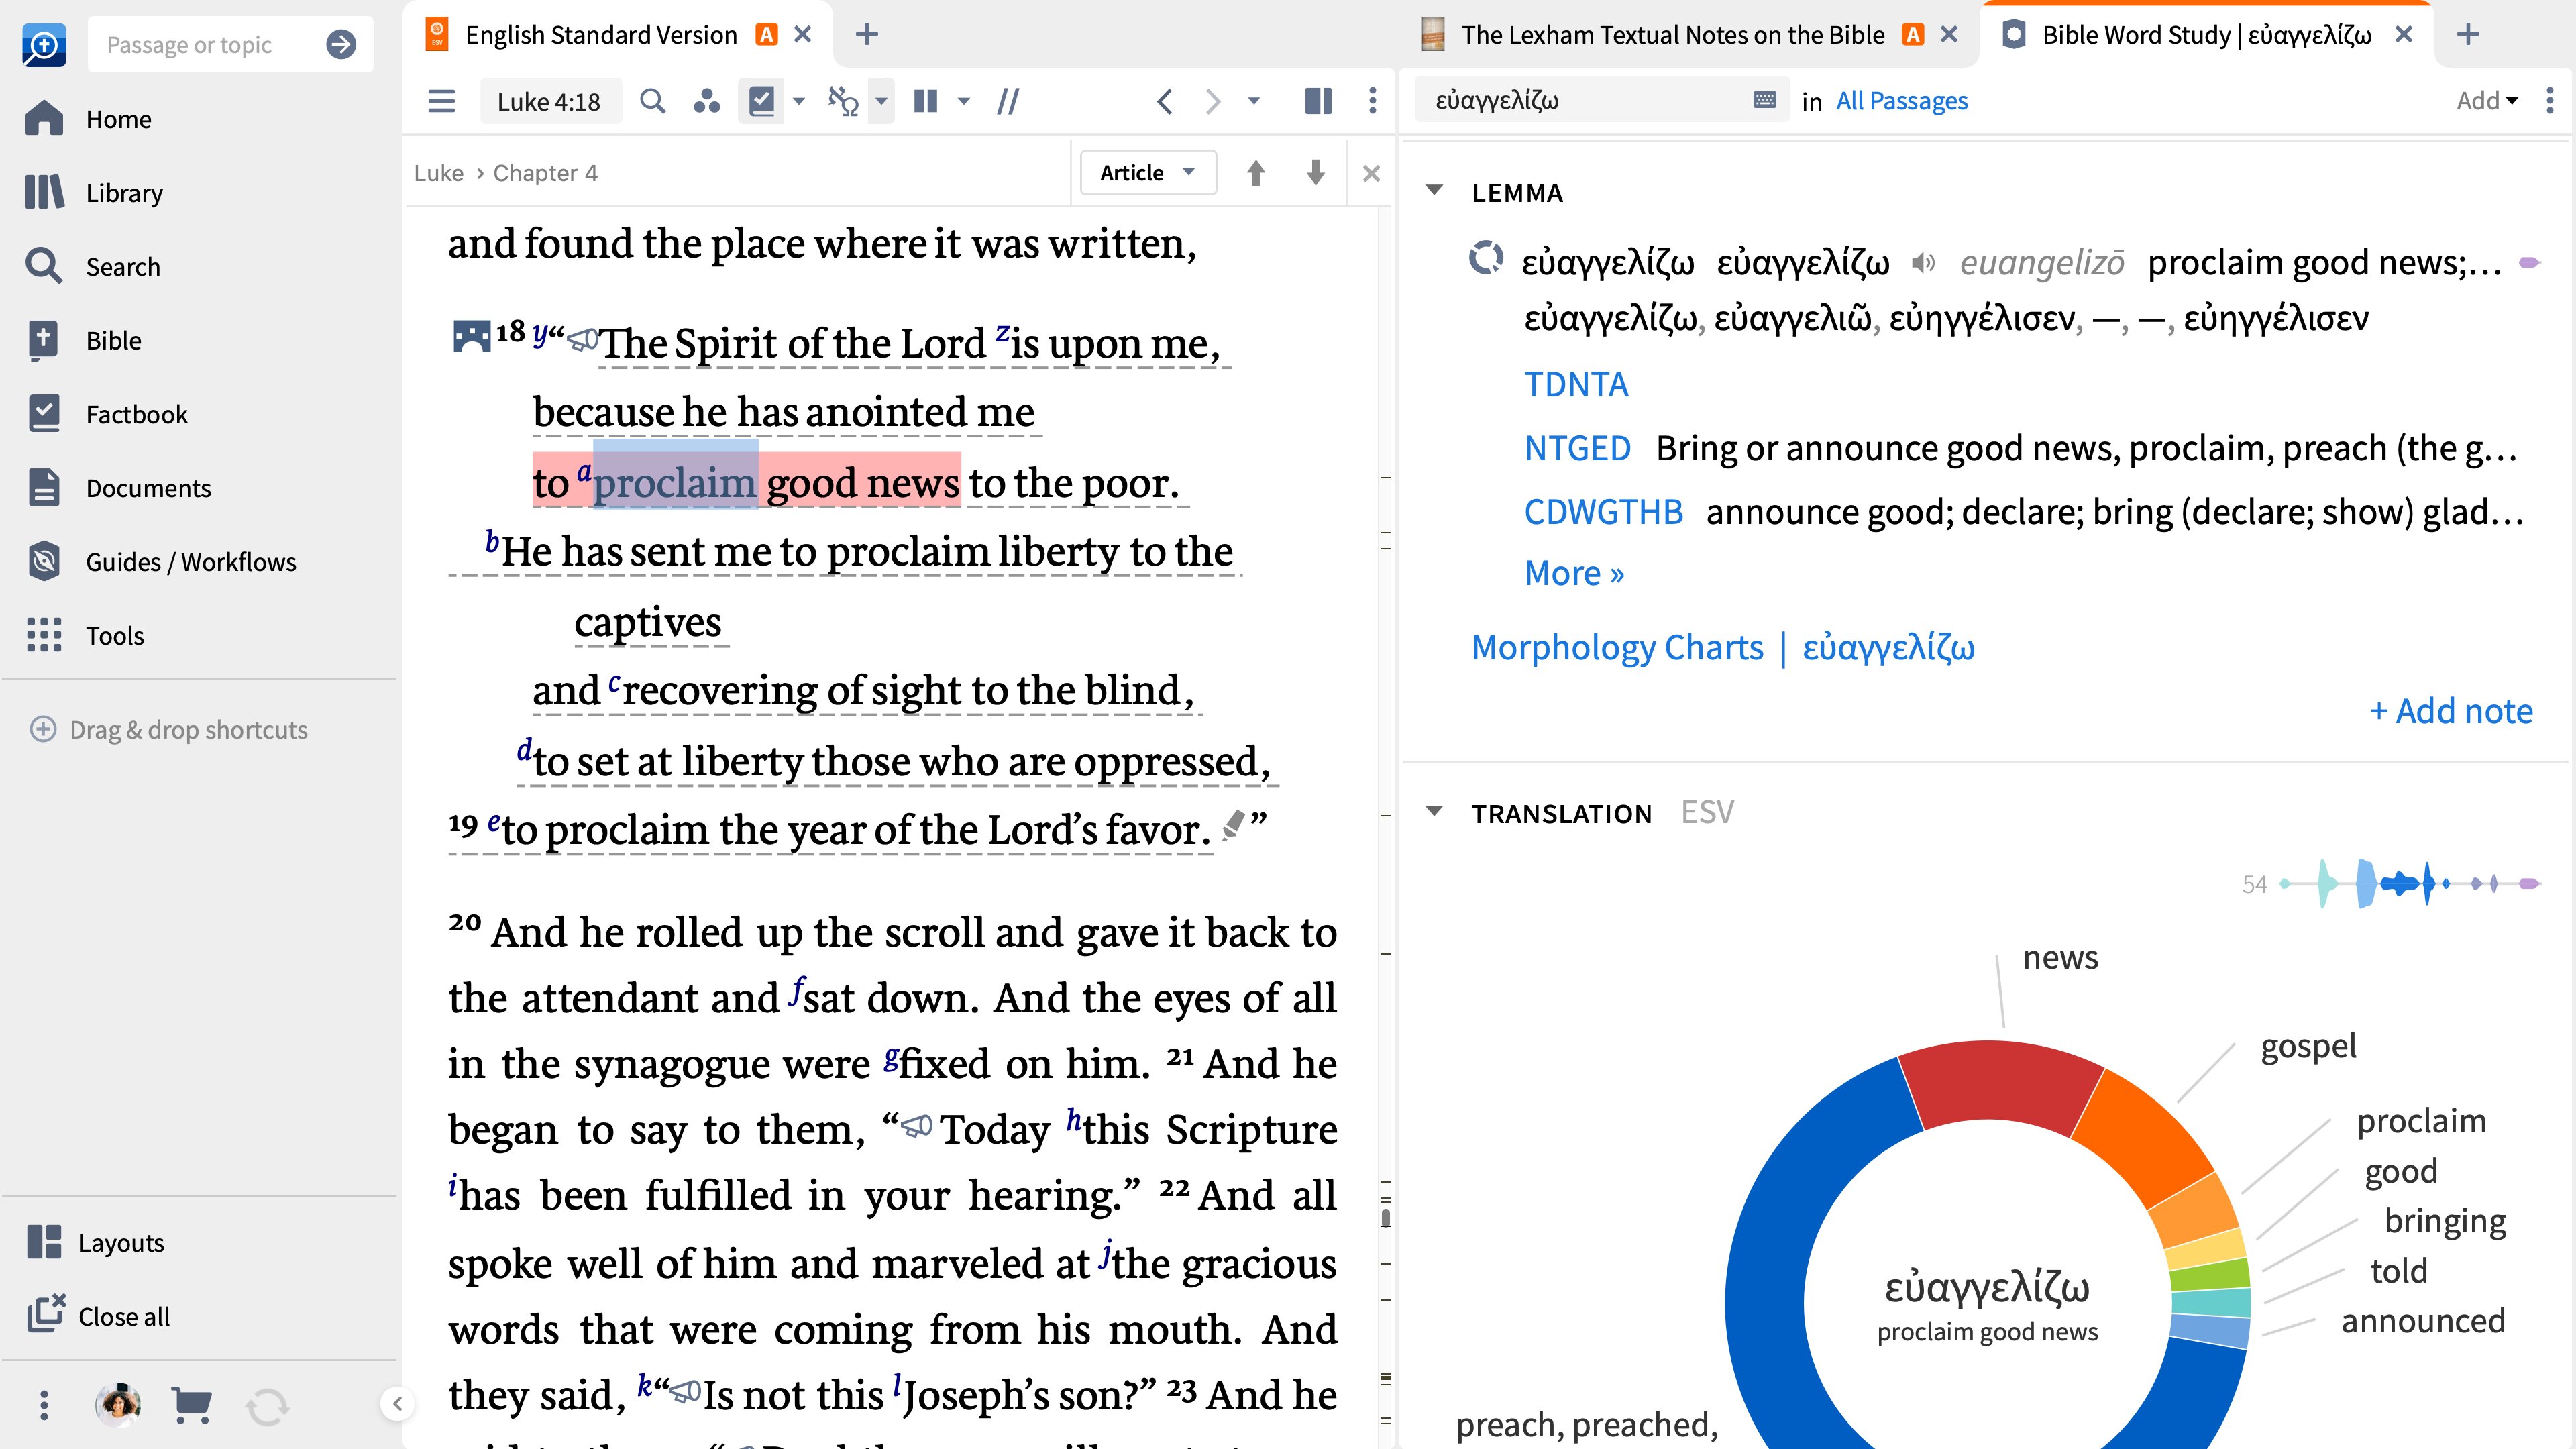The width and height of the screenshot is (2576, 1449).
Task: Open the TDNTA lexicon link
Action: pyautogui.click(x=1576, y=385)
